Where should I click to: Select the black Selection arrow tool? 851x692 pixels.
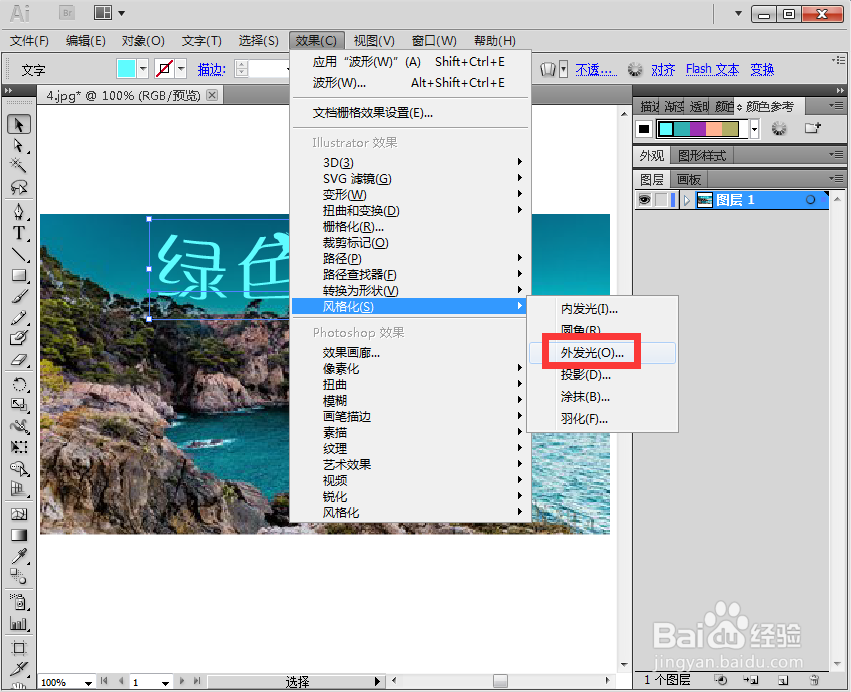(x=19, y=124)
